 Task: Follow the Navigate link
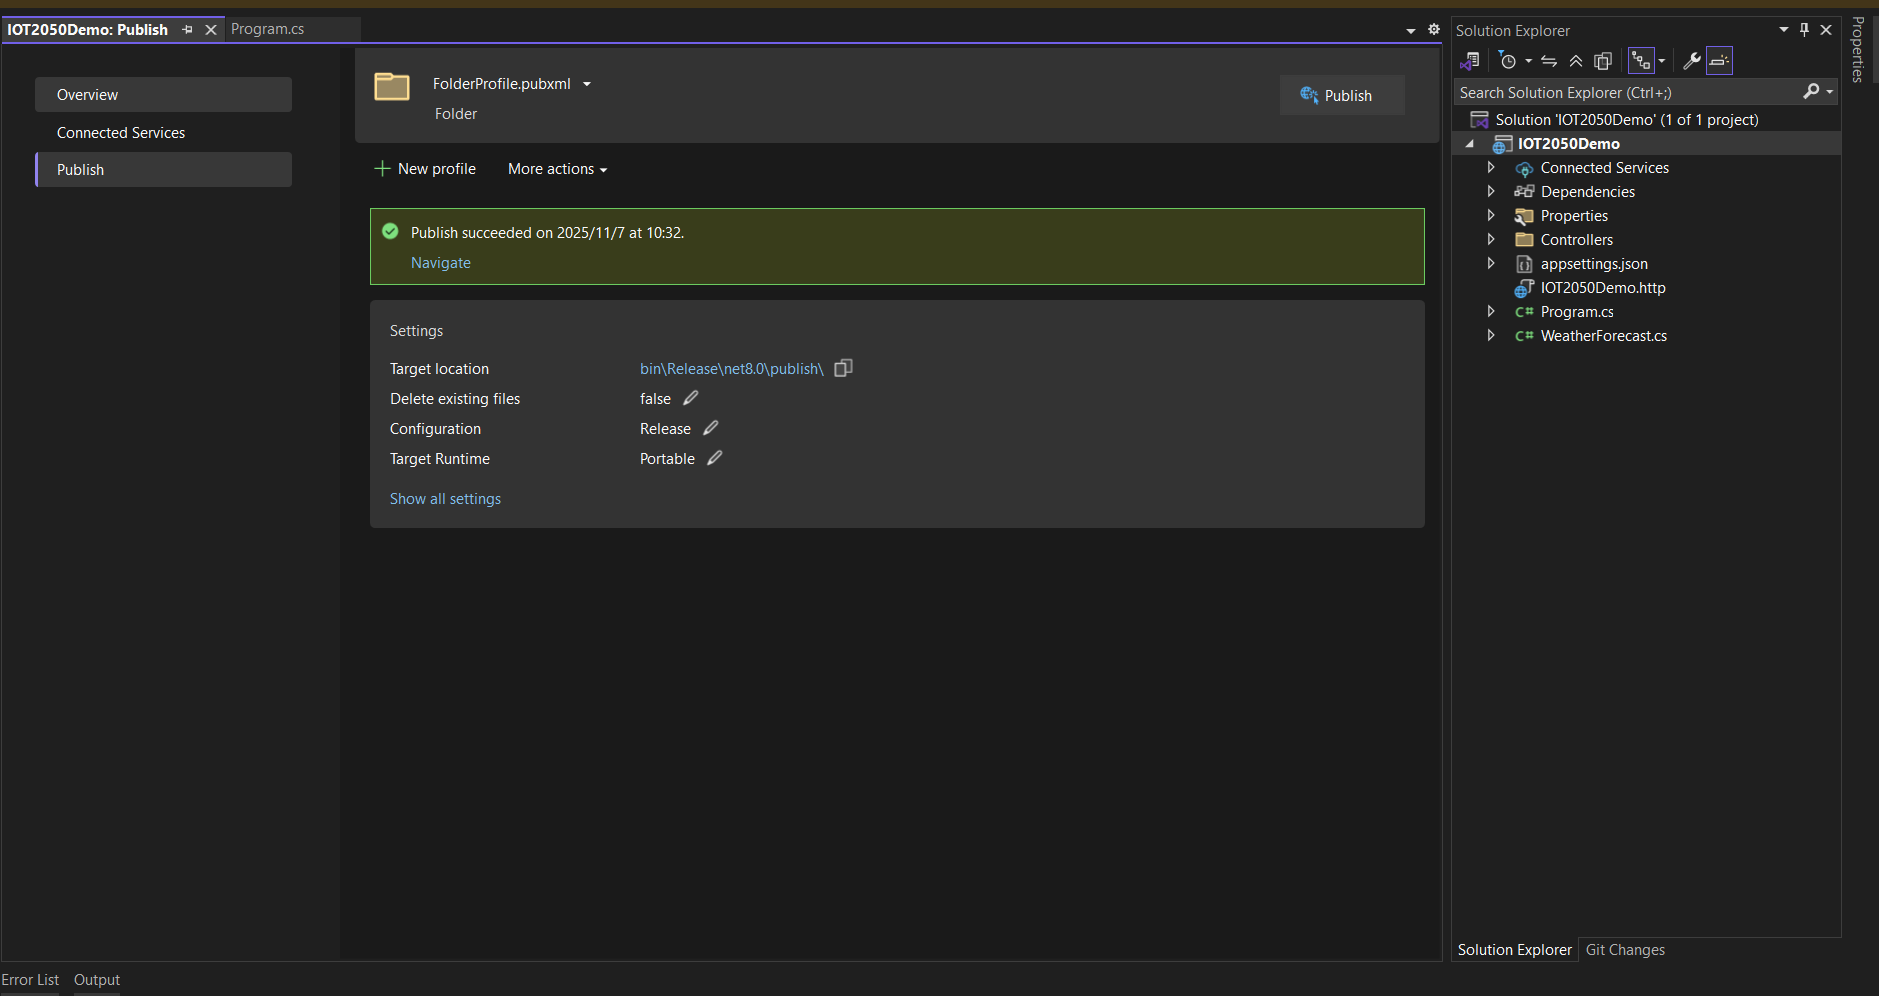[441, 263]
